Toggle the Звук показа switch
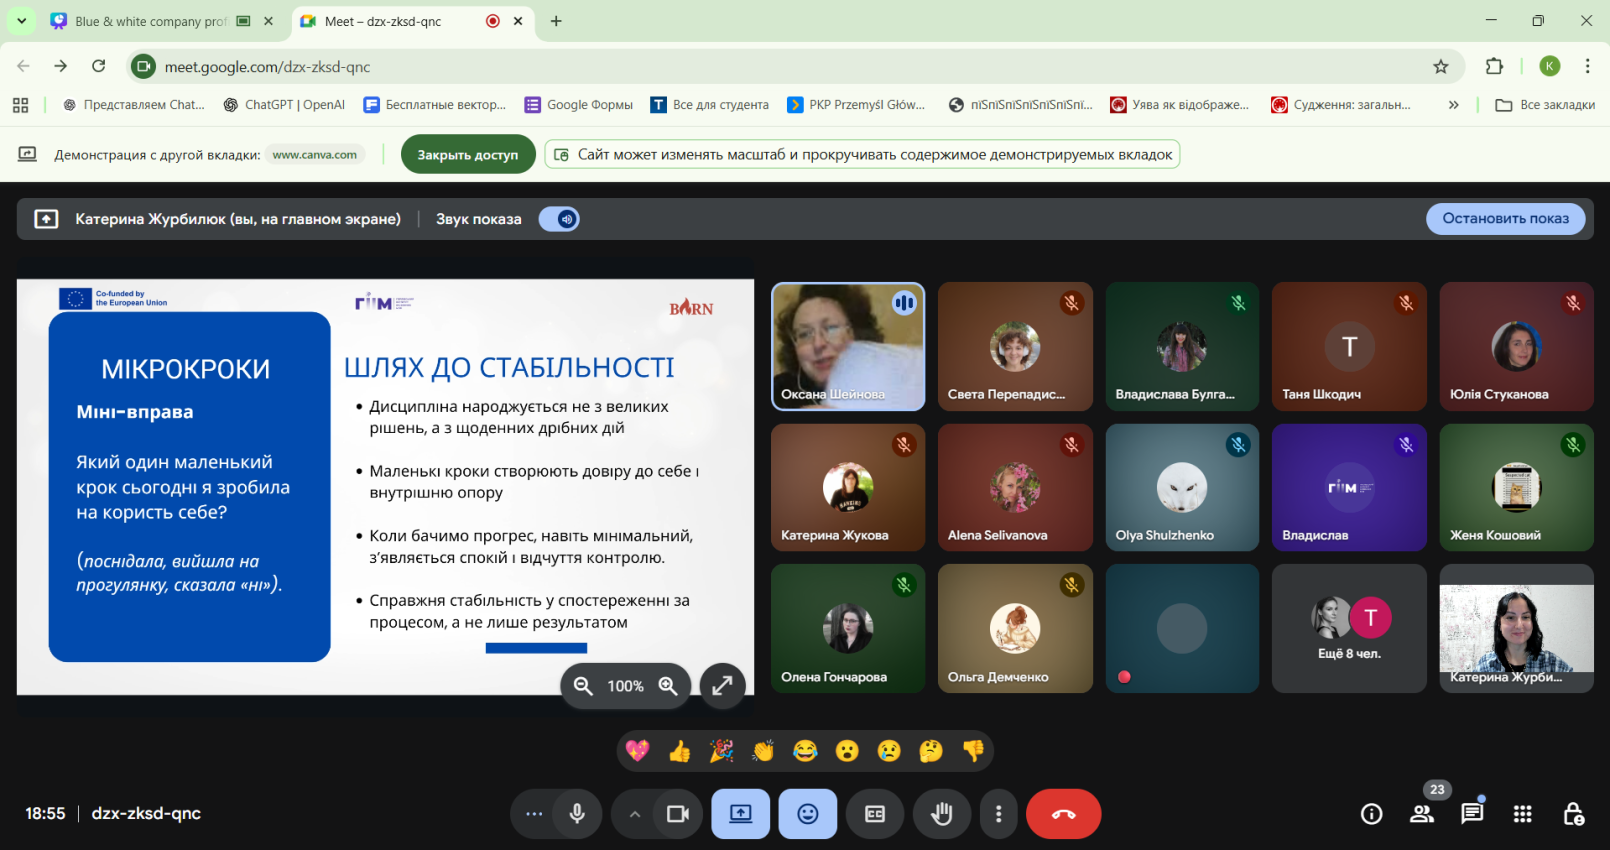Viewport: 1610px width, 850px height. (560, 219)
